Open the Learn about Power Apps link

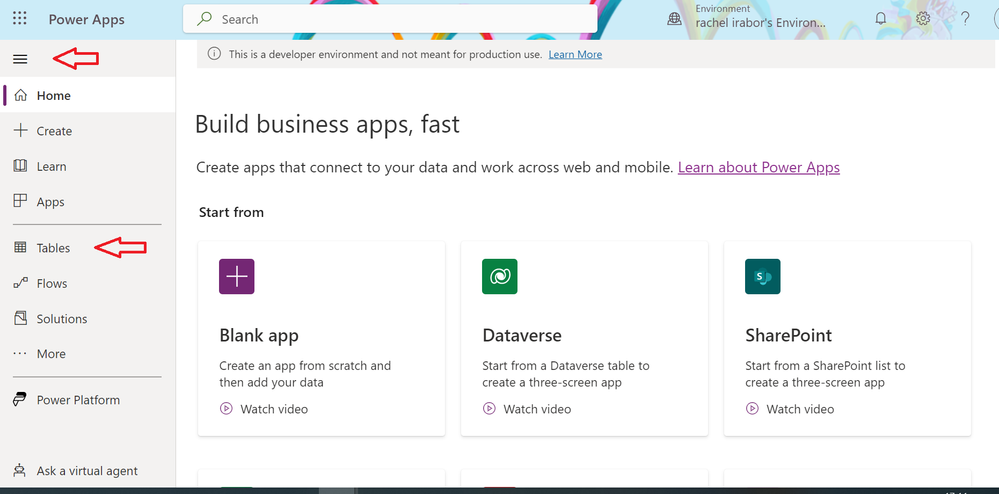tap(759, 168)
